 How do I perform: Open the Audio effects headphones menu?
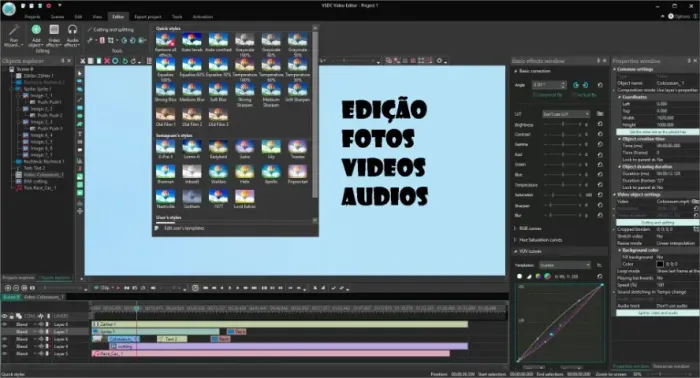(x=72, y=35)
